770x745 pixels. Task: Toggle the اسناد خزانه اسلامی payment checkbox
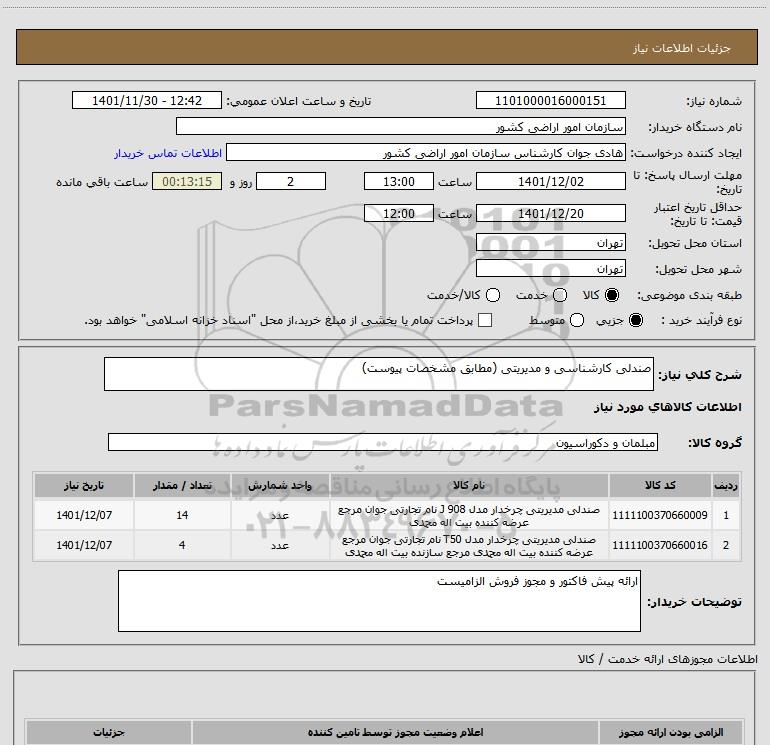coord(485,320)
